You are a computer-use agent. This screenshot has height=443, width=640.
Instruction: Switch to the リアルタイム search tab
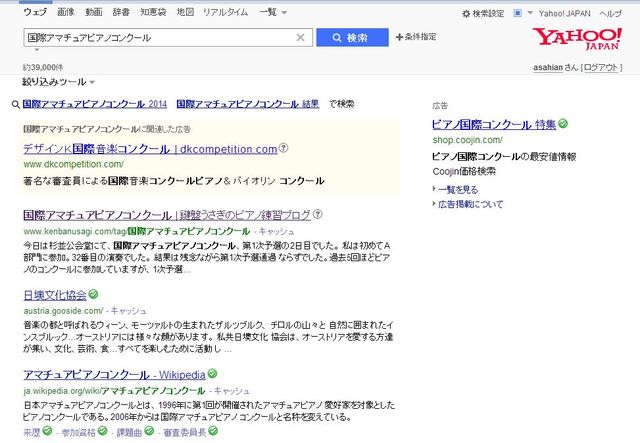(225, 12)
